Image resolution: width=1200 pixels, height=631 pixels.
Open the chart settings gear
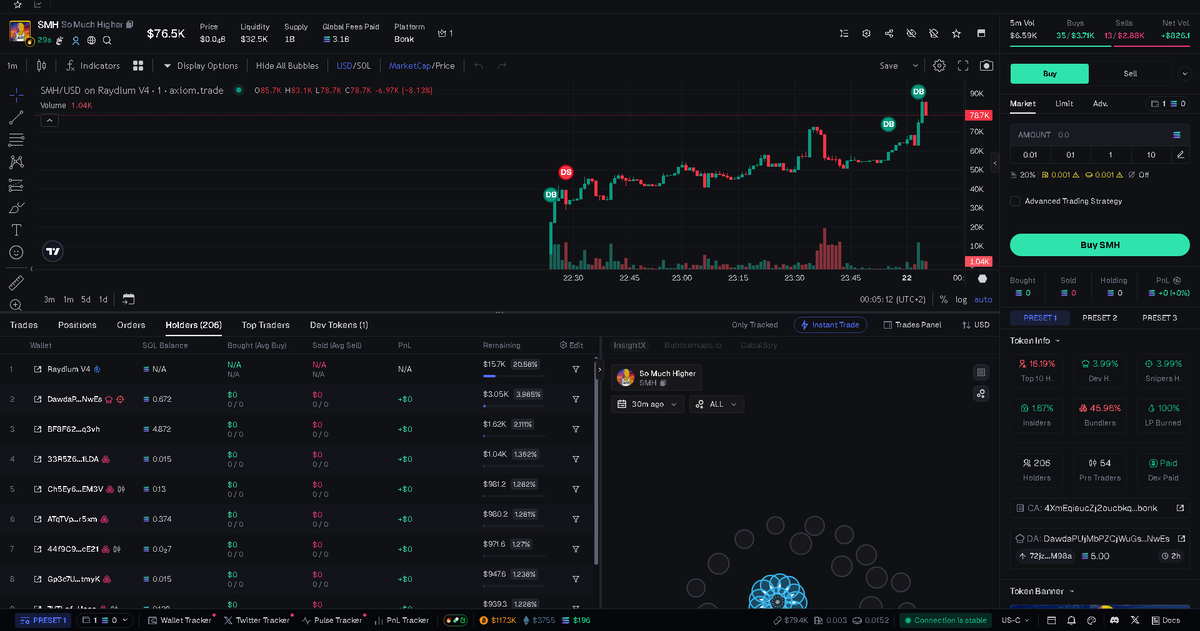(939, 66)
